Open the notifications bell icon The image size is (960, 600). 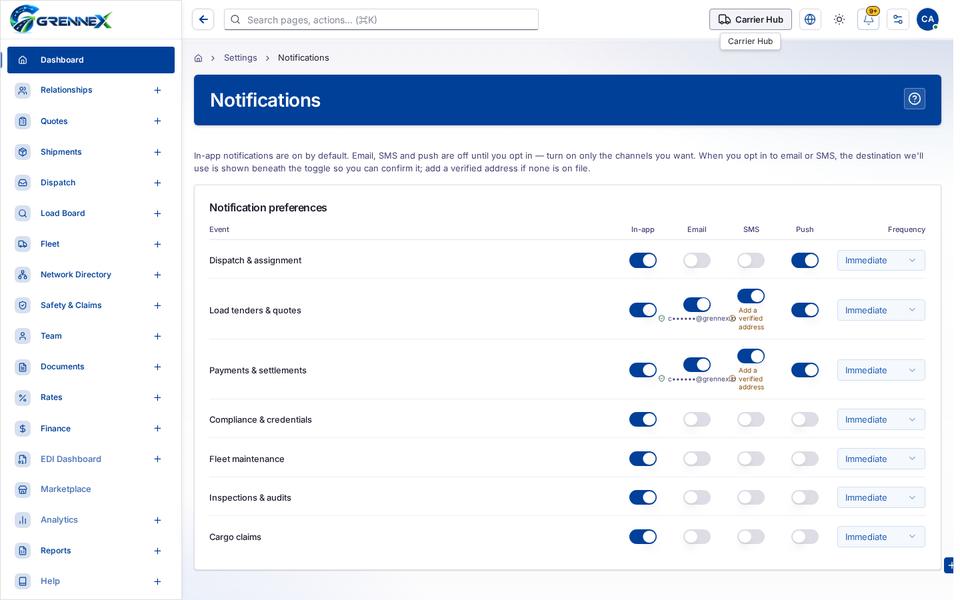(x=869, y=20)
